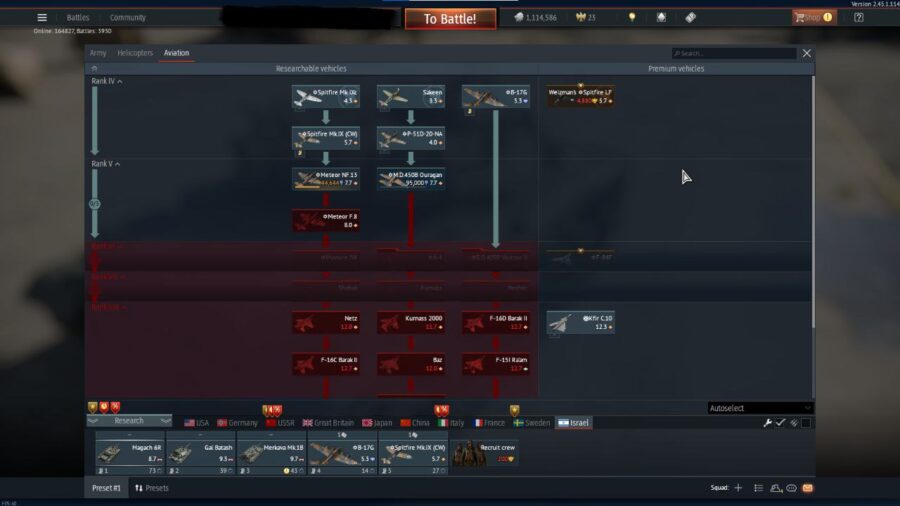
Task: Open the Autoselect dropdown
Action: 760,408
